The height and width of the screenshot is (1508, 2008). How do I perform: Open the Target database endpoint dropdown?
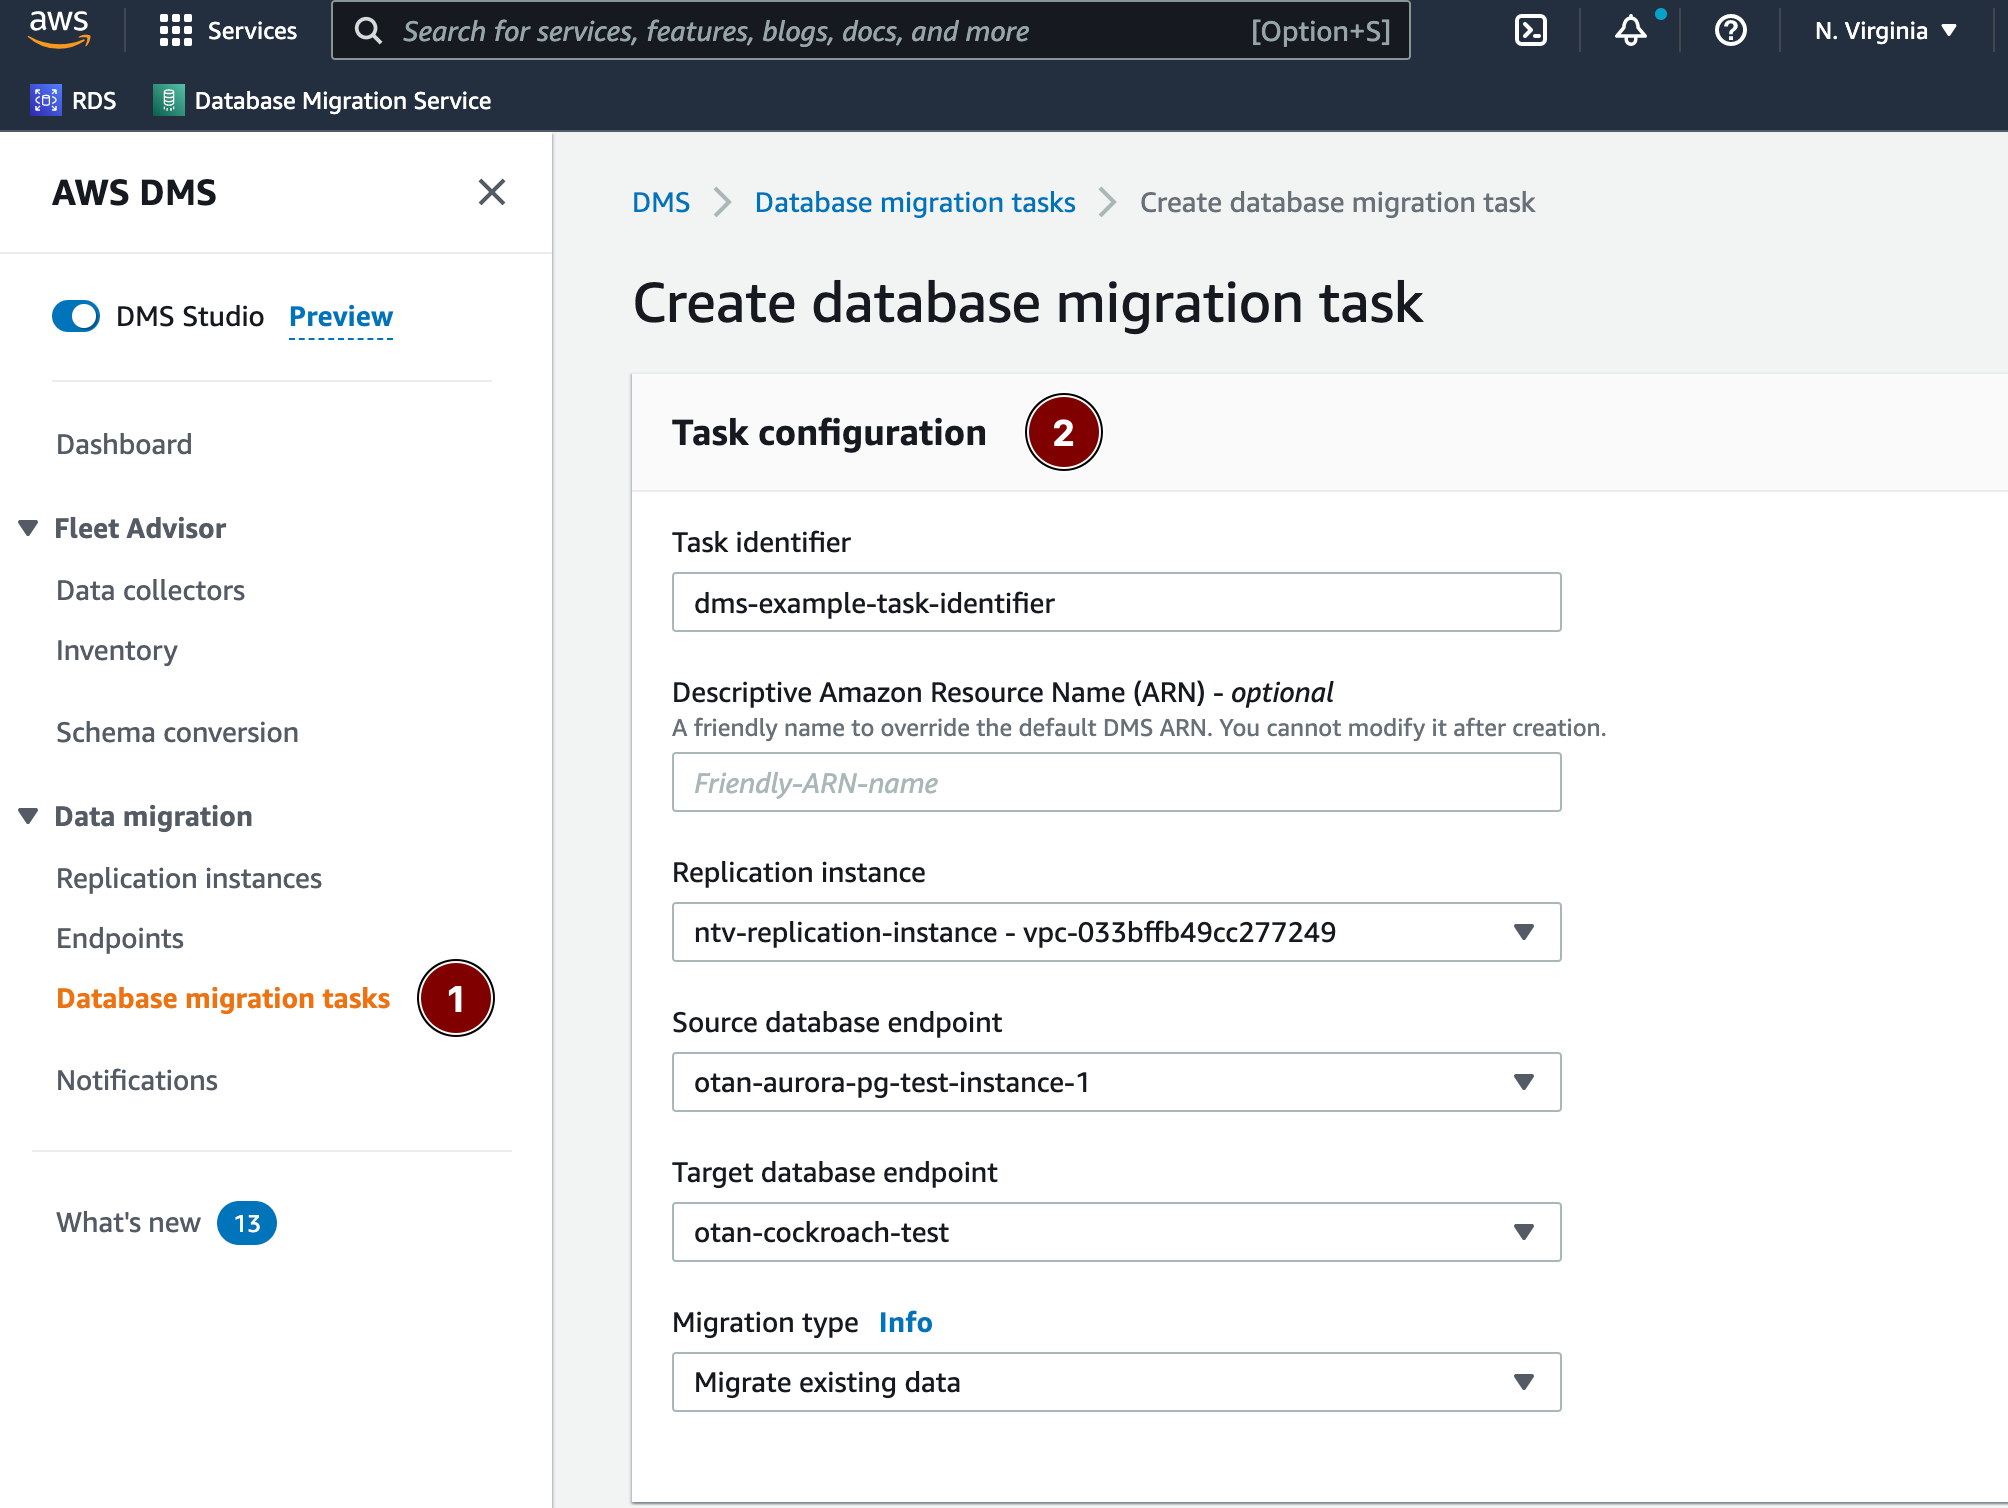[1116, 1232]
